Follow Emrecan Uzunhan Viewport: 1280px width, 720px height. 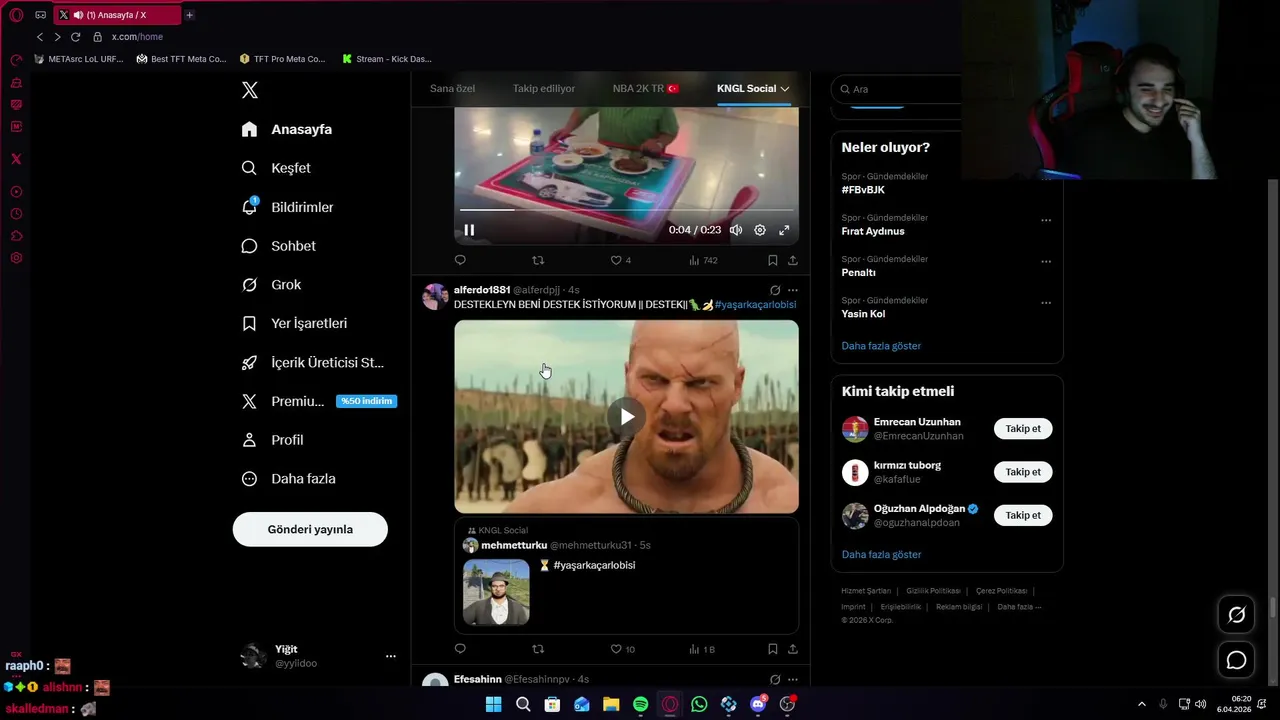click(x=1023, y=429)
